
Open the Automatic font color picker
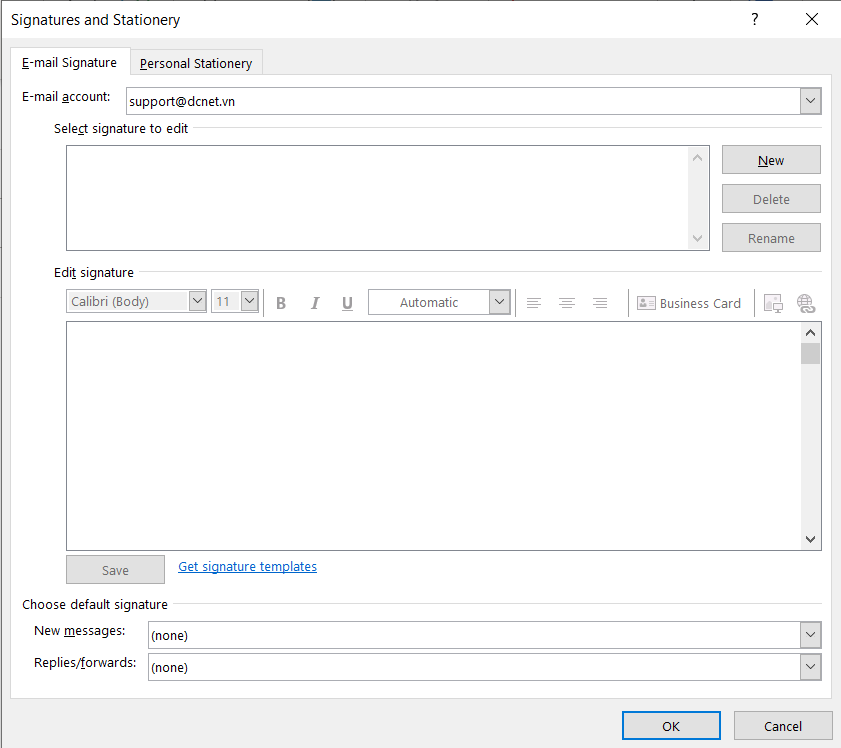click(499, 302)
